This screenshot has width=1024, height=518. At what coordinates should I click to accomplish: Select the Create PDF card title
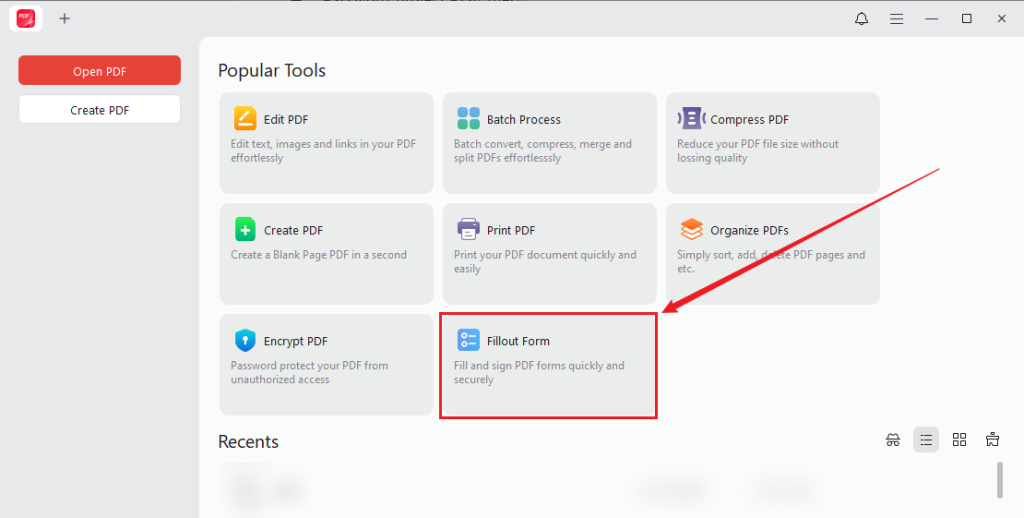(293, 231)
